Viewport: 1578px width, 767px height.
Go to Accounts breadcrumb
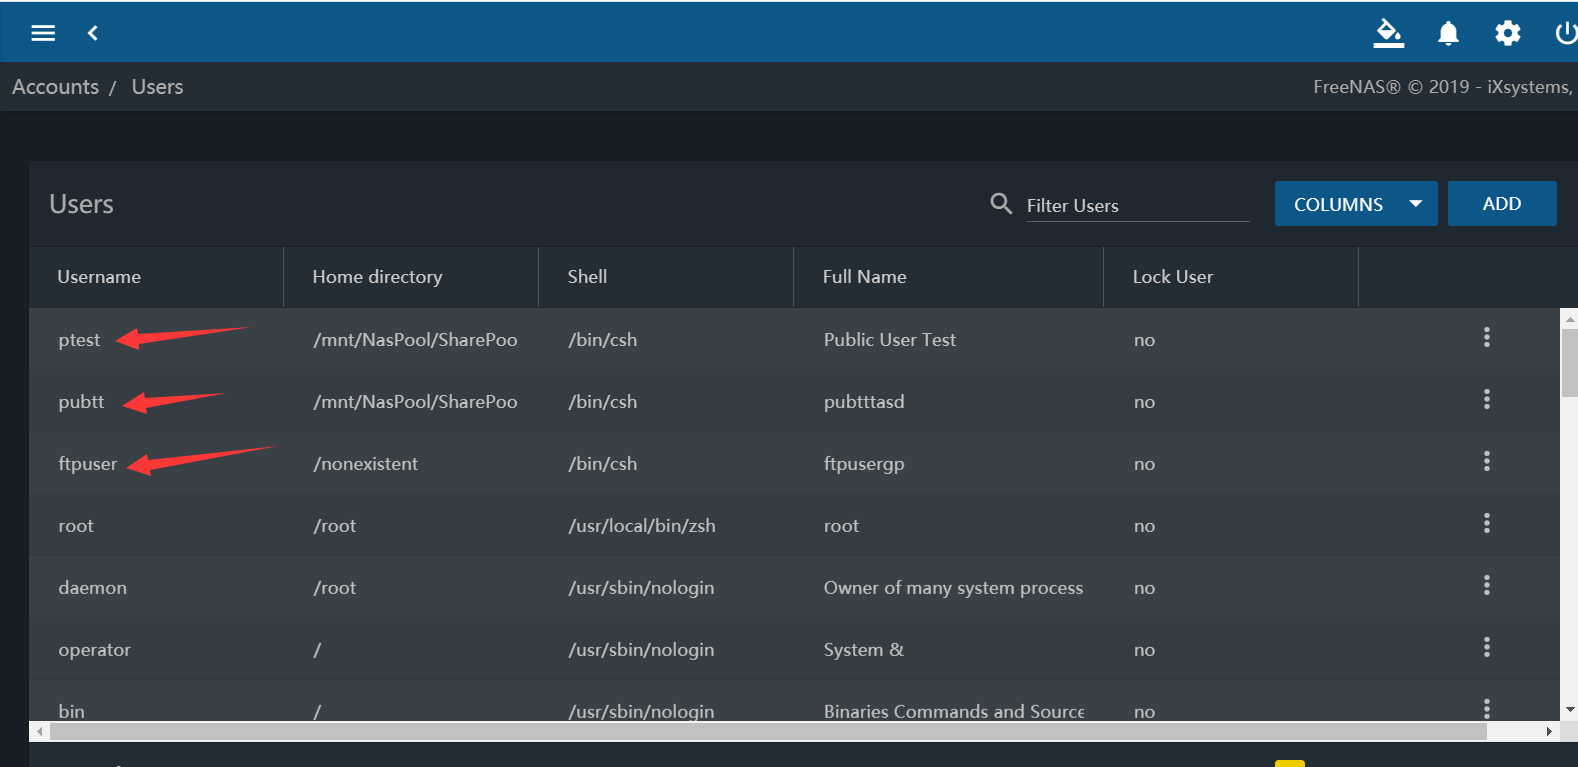tap(55, 87)
